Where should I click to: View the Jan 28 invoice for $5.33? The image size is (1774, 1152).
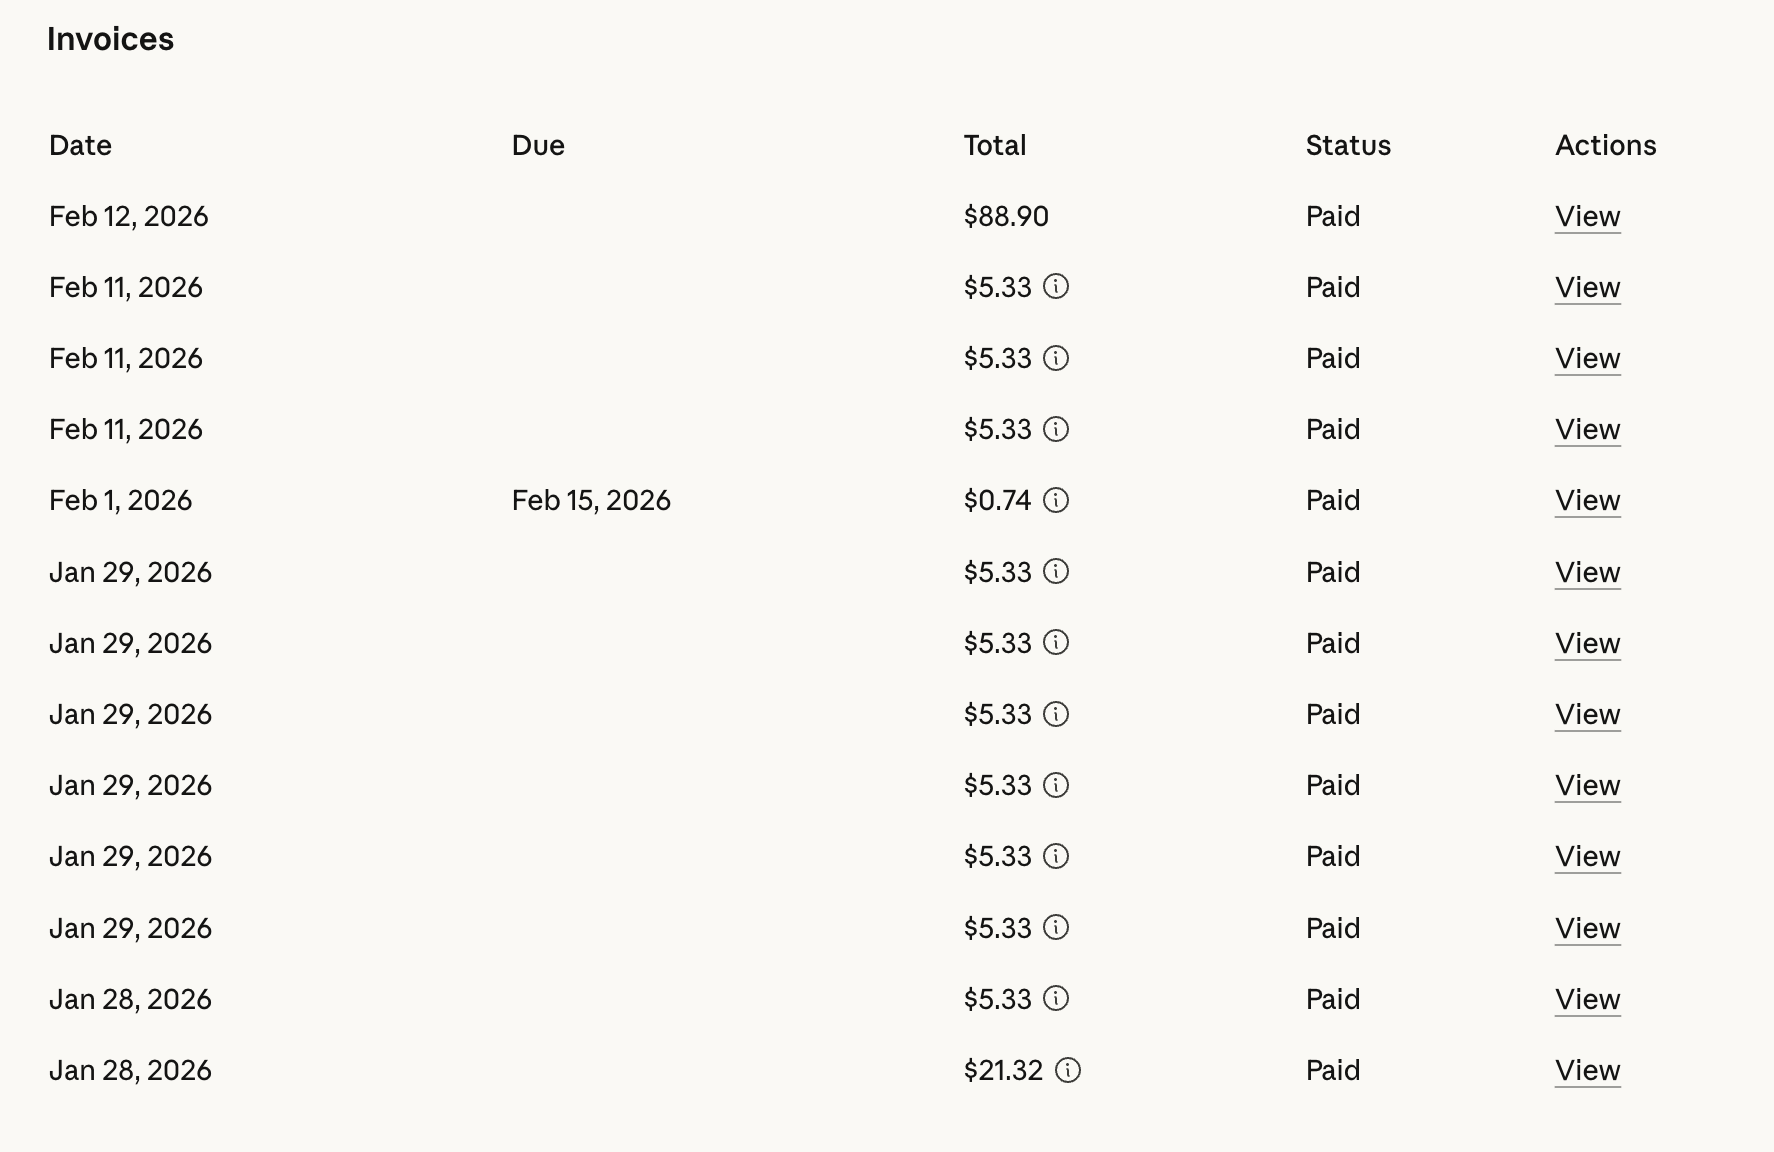click(x=1587, y=1000)
